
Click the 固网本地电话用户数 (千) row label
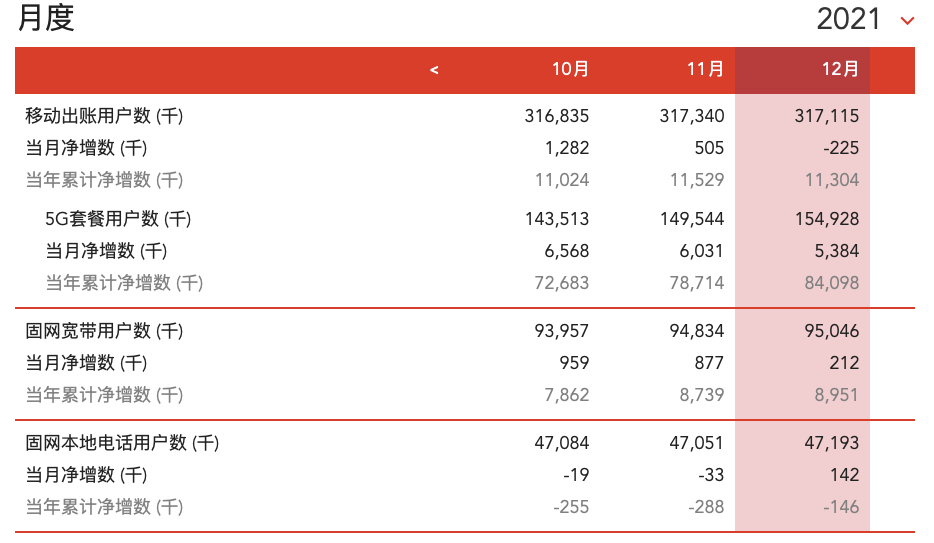coord(122,443)
